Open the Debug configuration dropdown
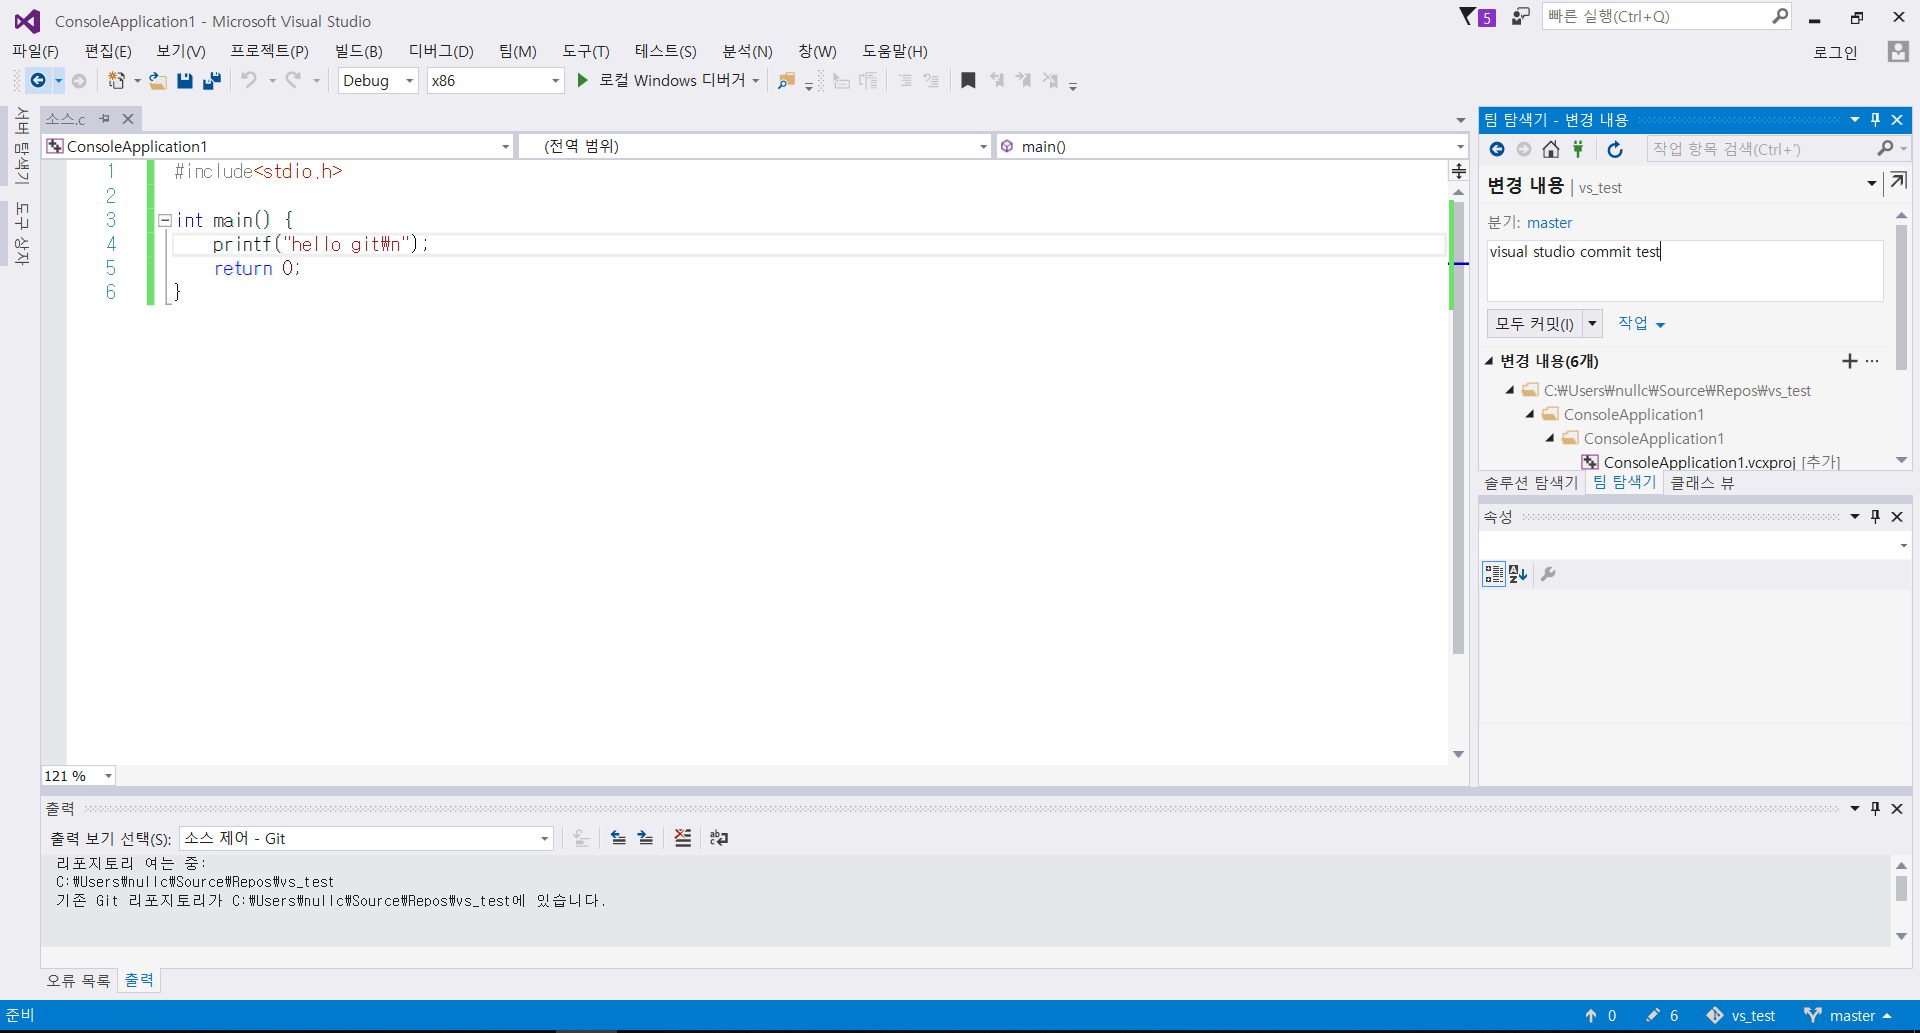Viewport: 1920px width, 1033px height. 409,81
